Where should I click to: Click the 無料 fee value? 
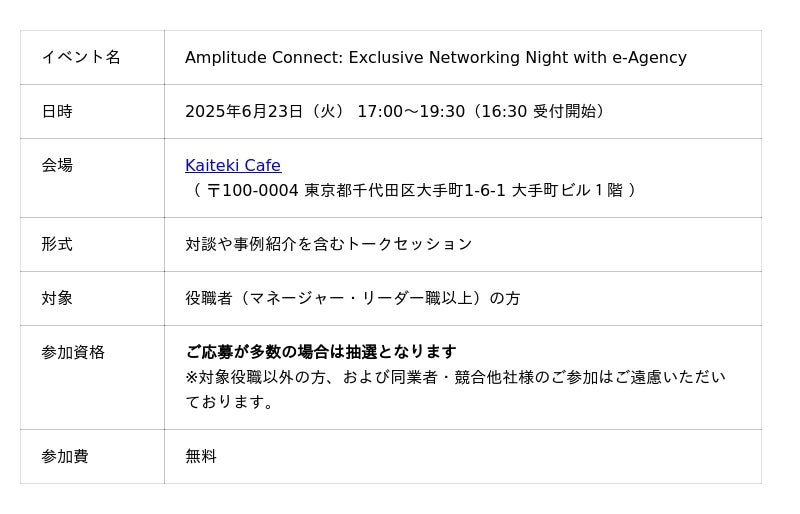(x=201, y=456)
